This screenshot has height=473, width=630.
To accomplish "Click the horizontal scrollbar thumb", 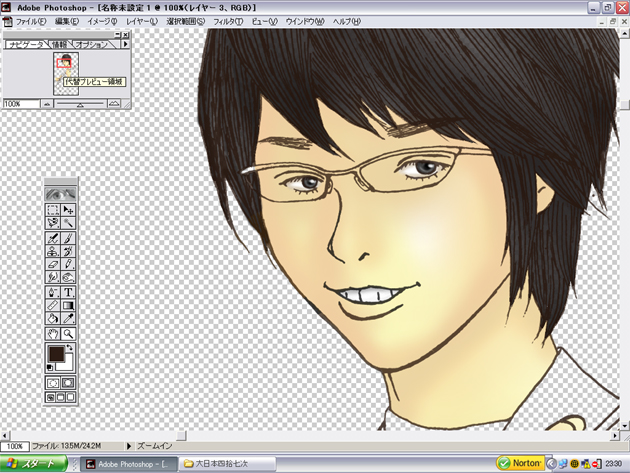I will [182, 436].
